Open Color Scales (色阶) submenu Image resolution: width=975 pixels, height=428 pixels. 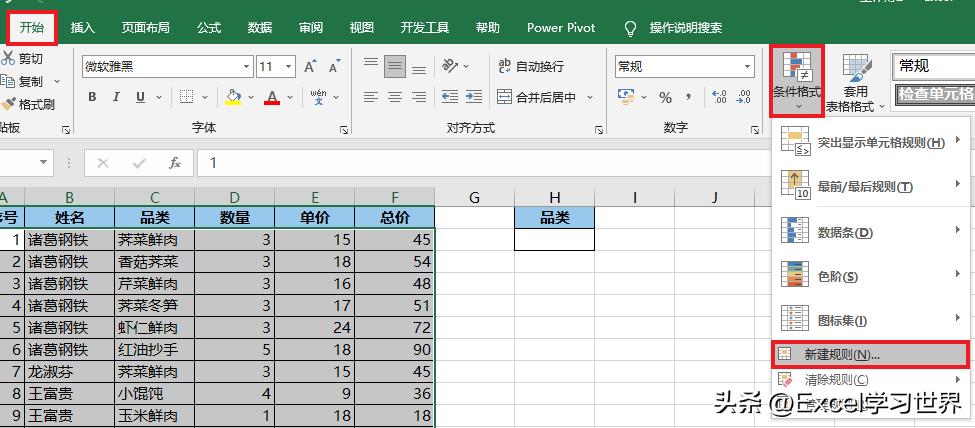coord(871,276)
